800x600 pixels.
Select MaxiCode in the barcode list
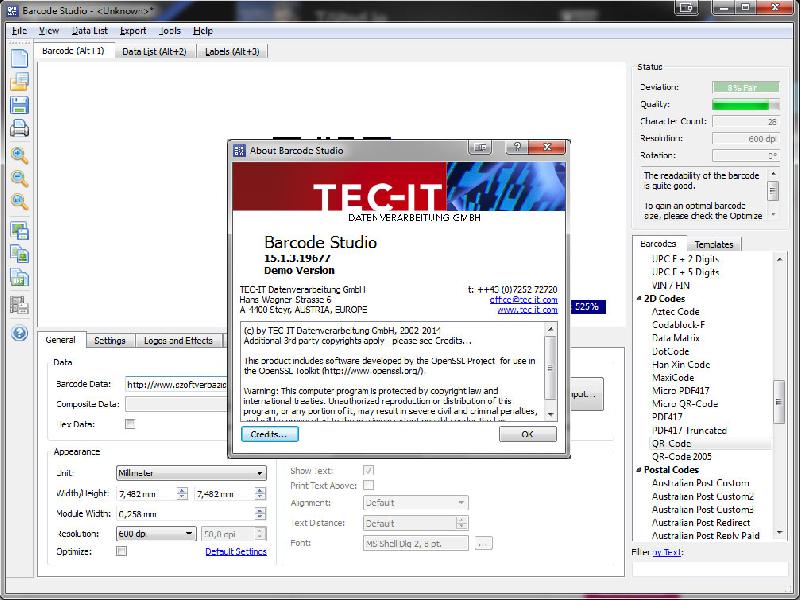[673, 378]
